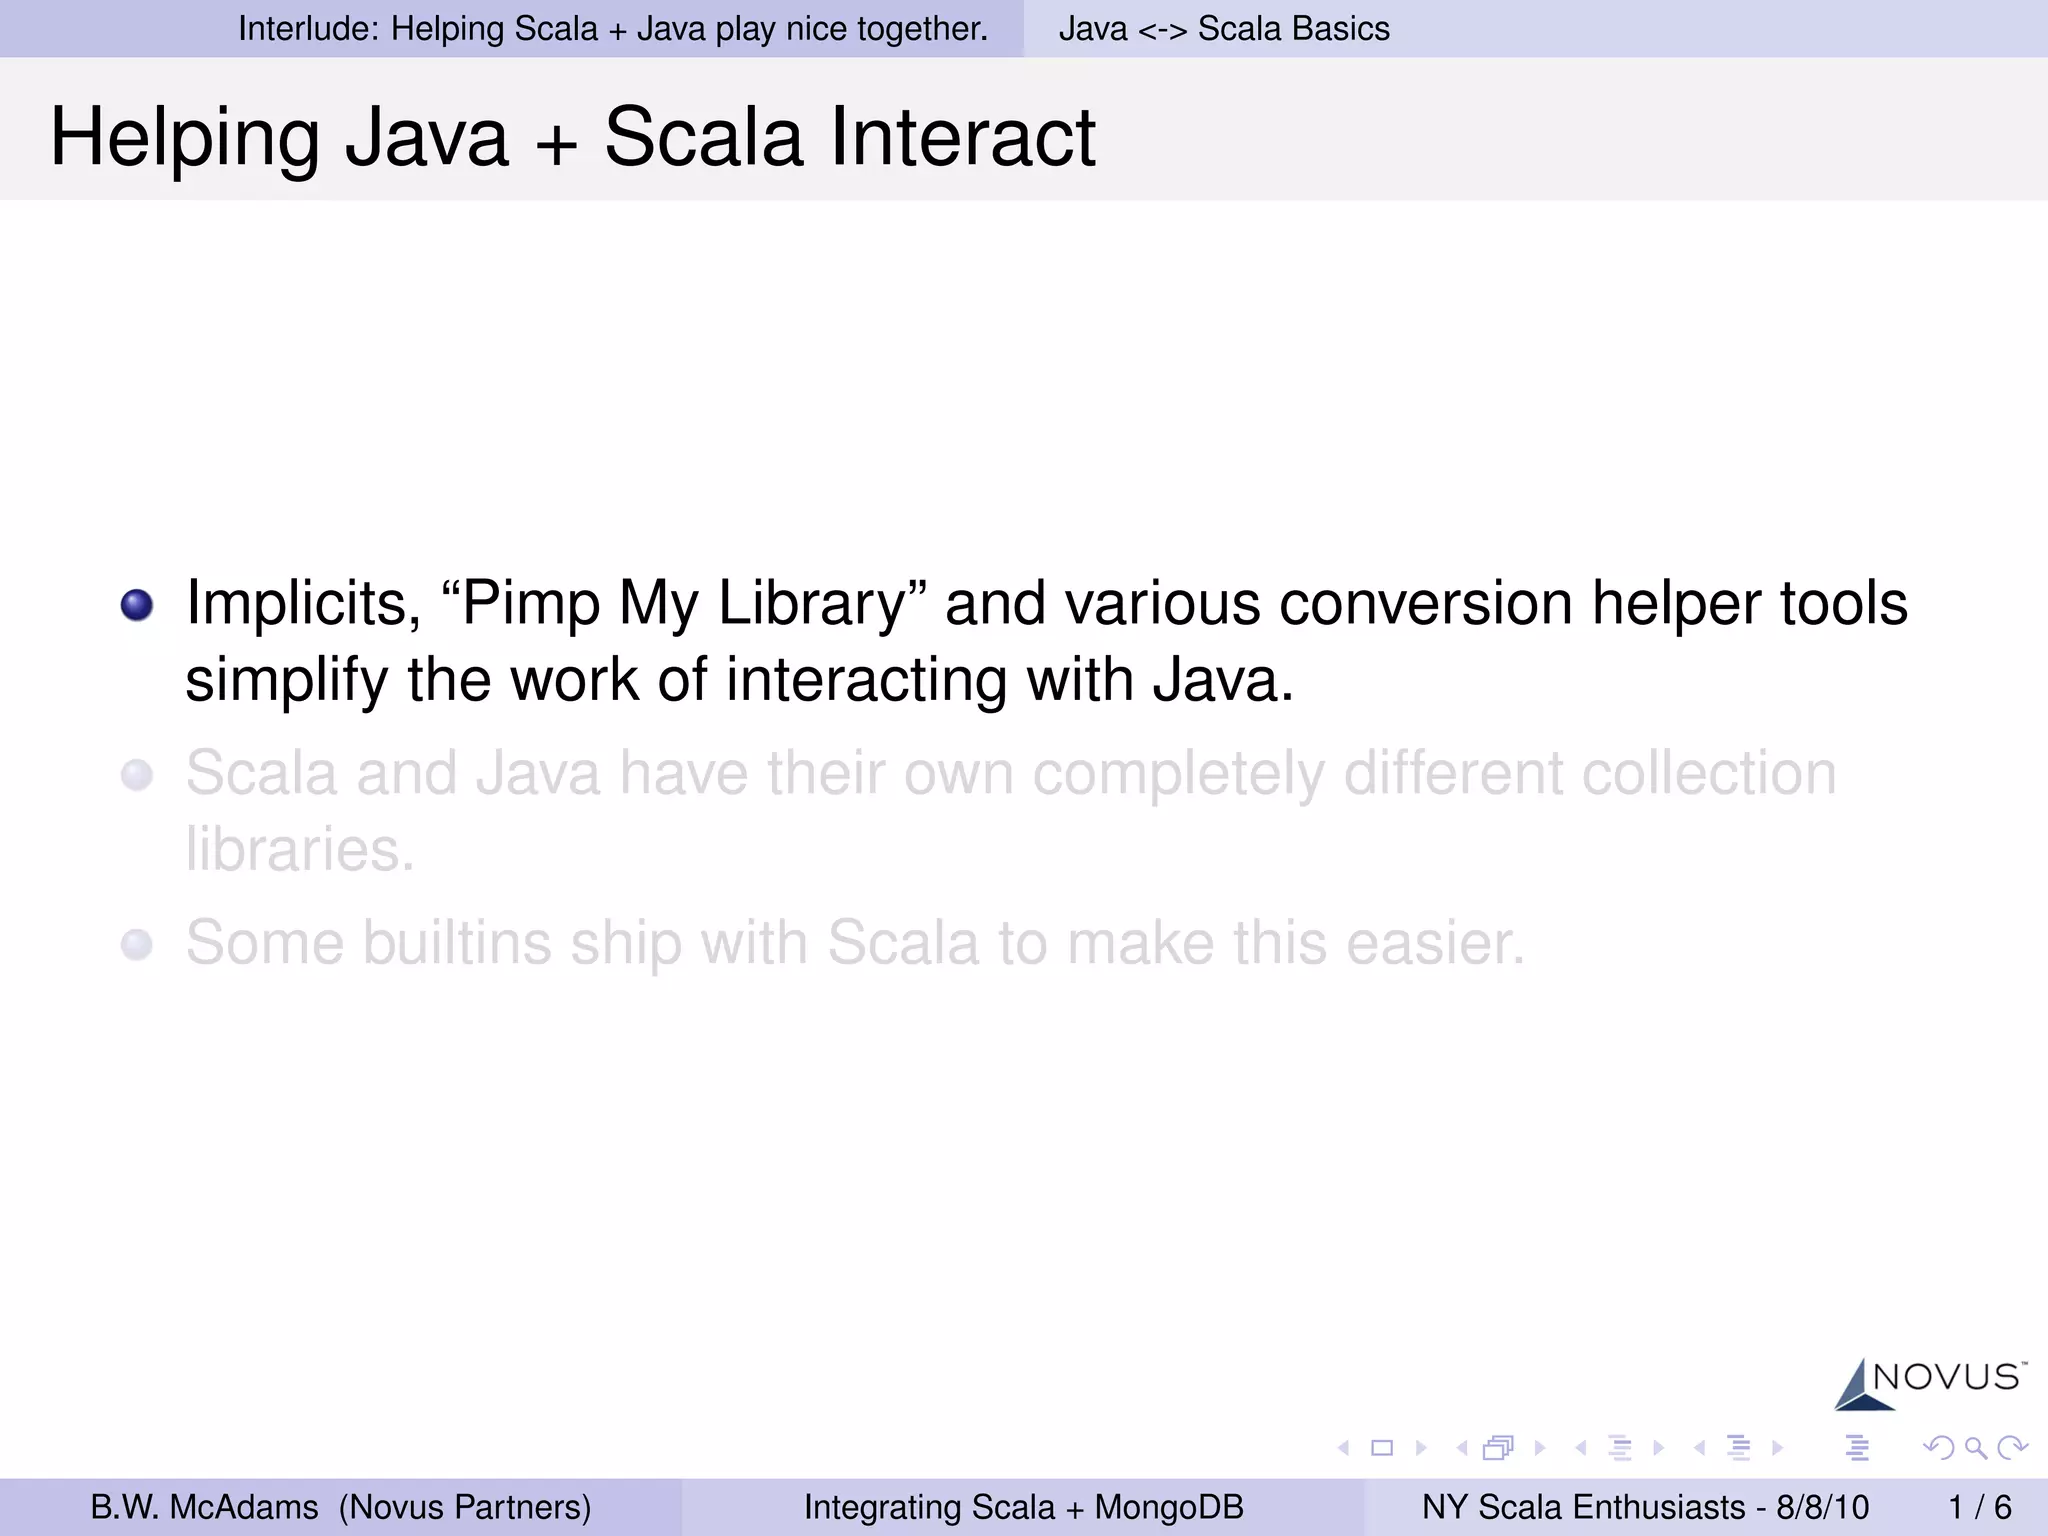Click the section navigation icon

click(1739, 1448)
